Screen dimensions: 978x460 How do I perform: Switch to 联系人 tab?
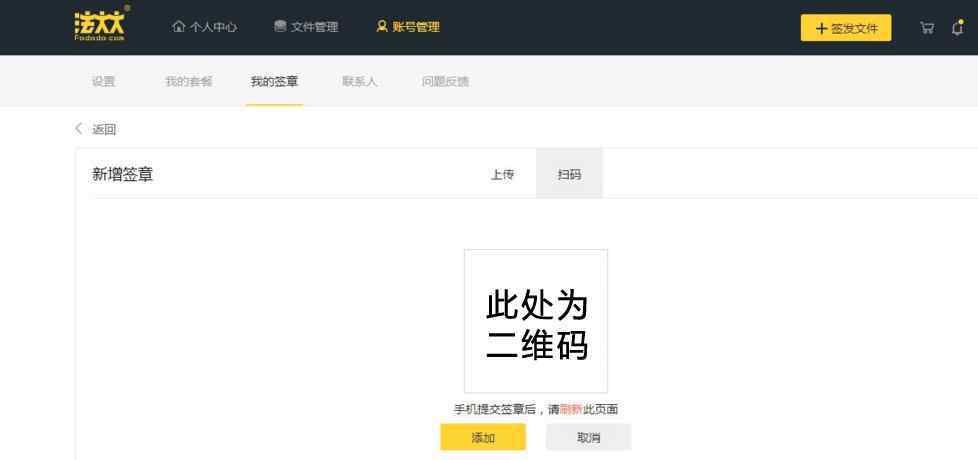[359, 82]
